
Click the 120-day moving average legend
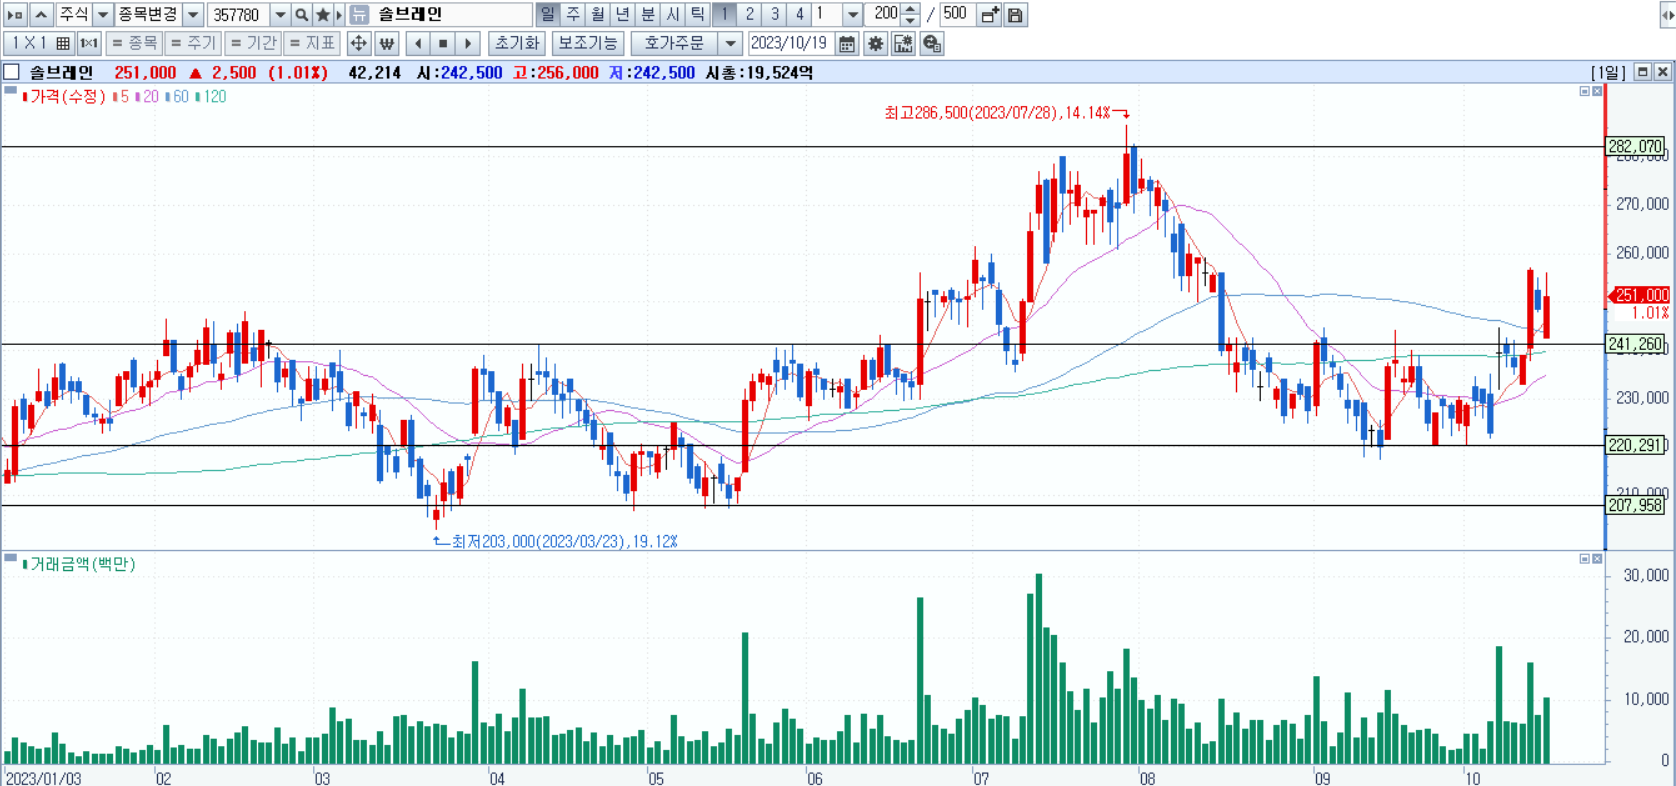[x=211, y=97]
